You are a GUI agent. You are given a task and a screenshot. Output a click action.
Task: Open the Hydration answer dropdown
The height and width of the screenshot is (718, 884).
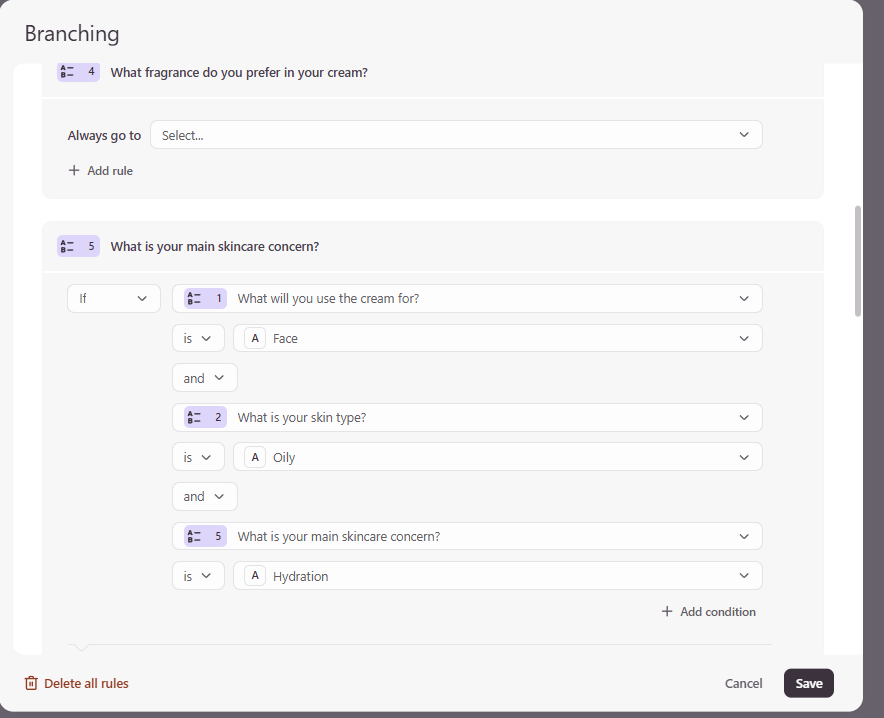(x=497, y=577)
